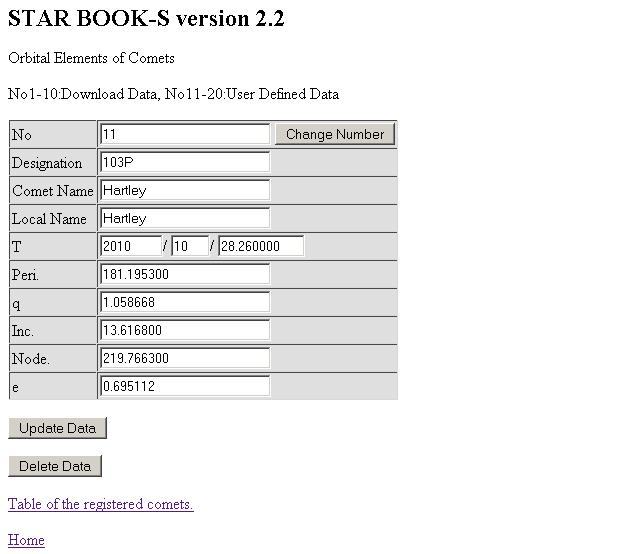The image size is (640, 554).
Task: Go to the Home link
Action: pos(26,540)
